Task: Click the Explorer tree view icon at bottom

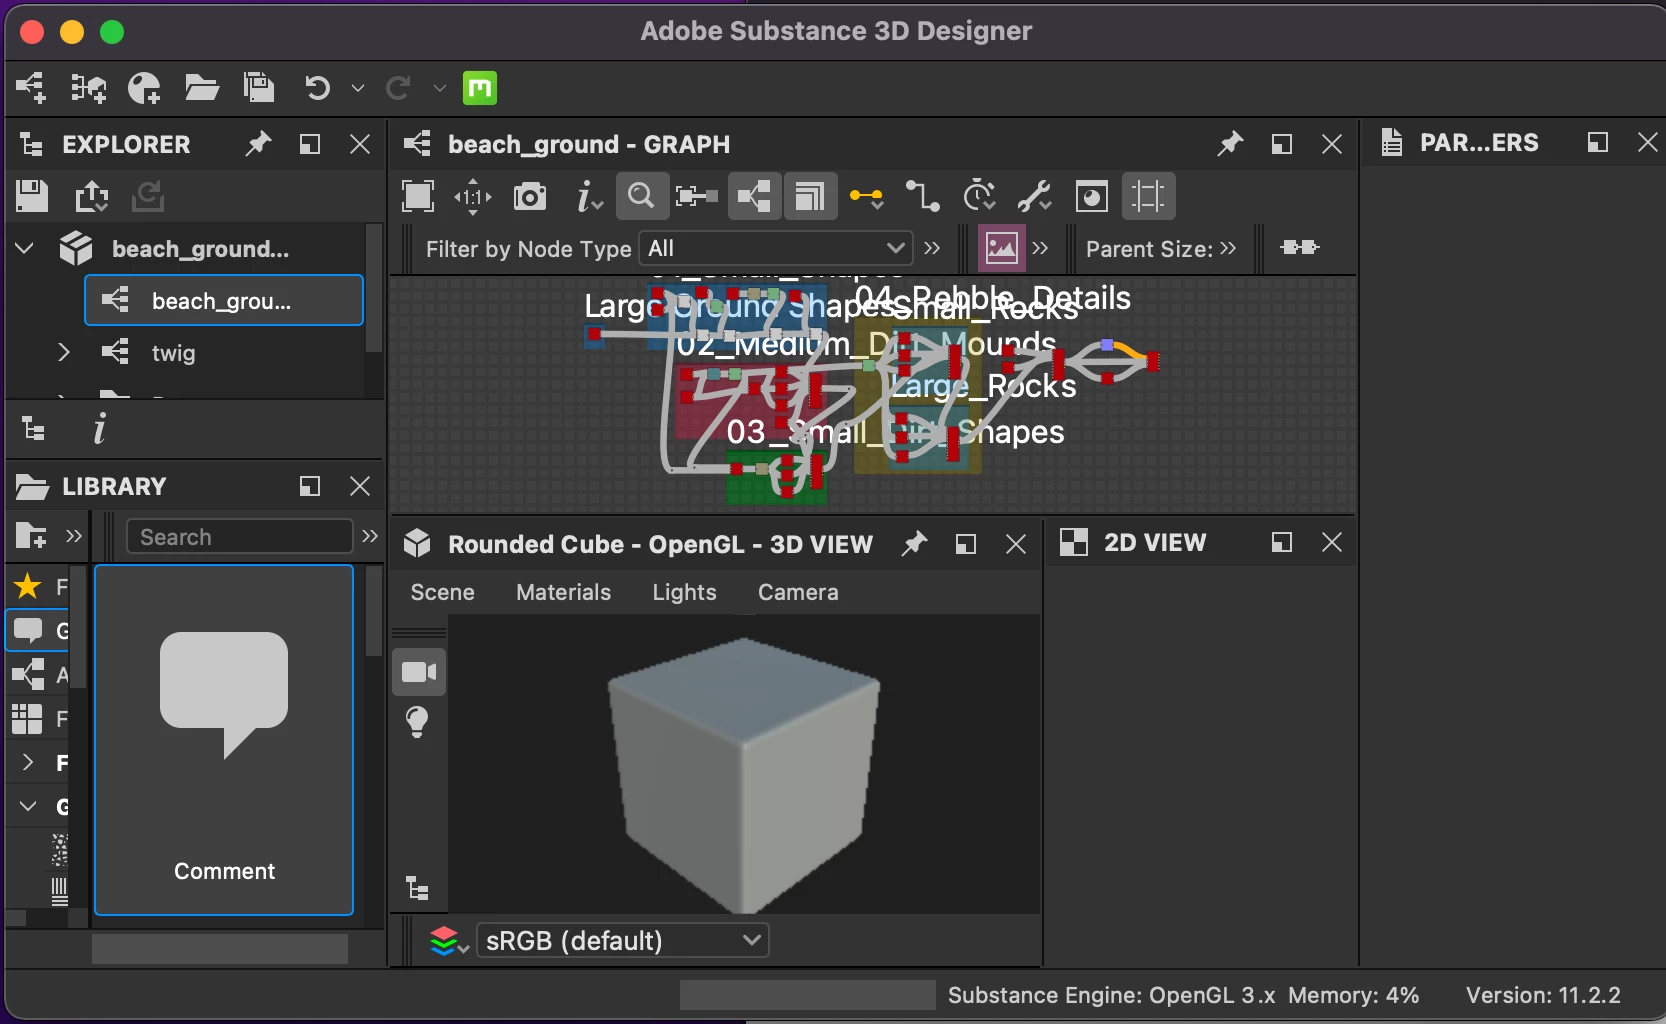Action: (33, 429)
